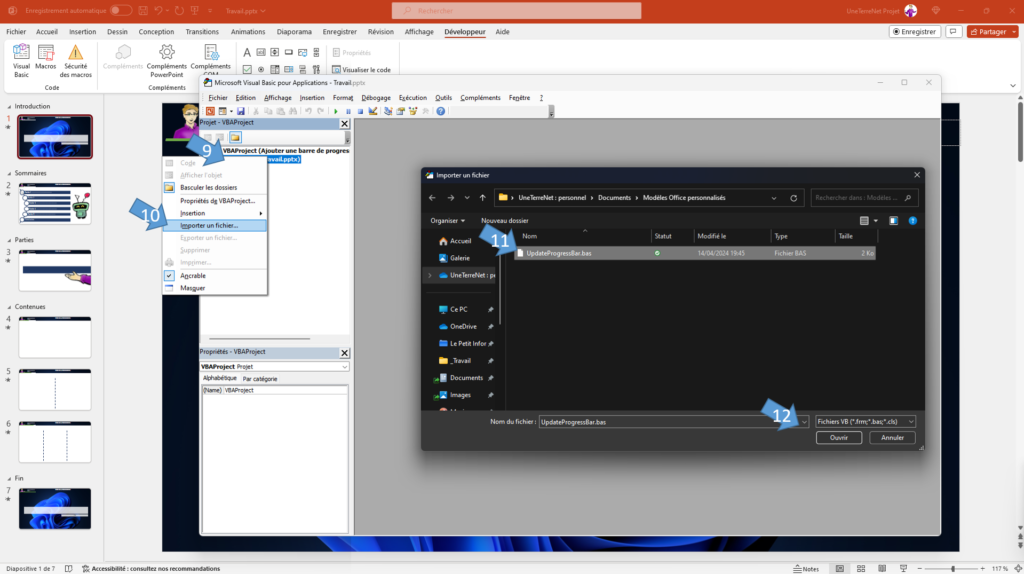Click the blue Help icon in VBA toolbar
The width and height of the screenshot is (1024, 574).
coord(441,112)
